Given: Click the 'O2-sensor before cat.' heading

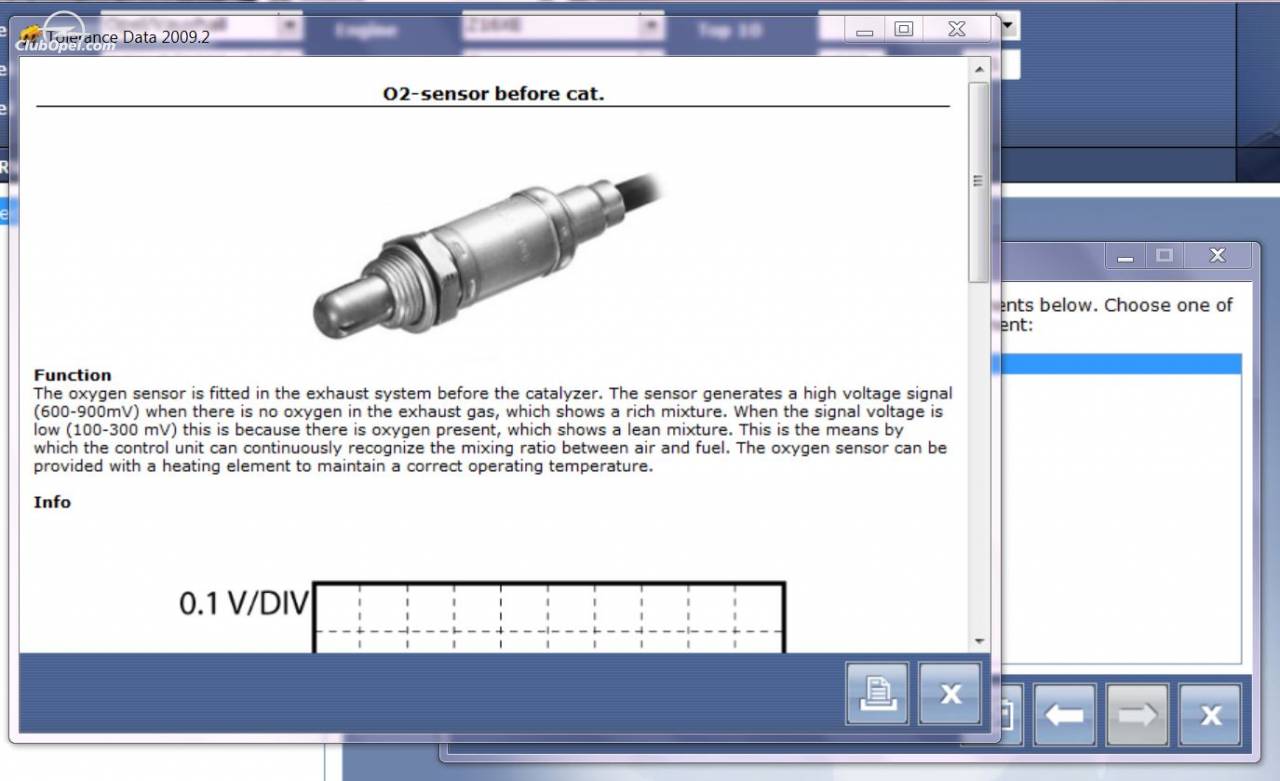Looking at the screenshot, I should (x=494, y=94).
